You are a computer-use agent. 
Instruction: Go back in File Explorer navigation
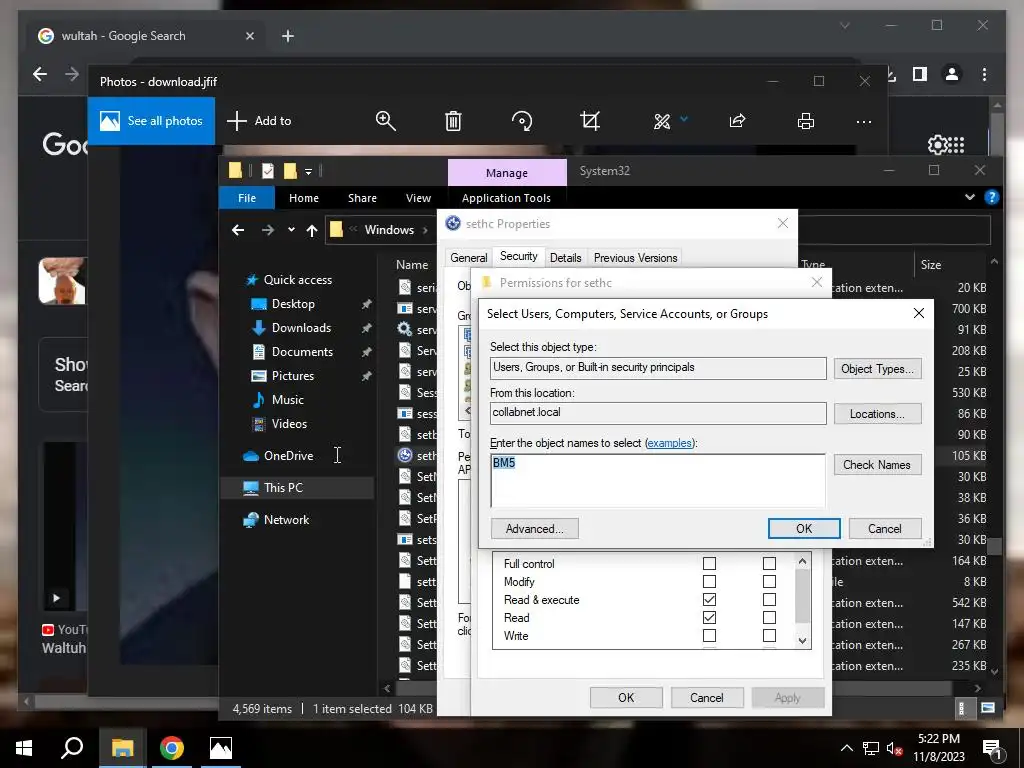(238, 230)
